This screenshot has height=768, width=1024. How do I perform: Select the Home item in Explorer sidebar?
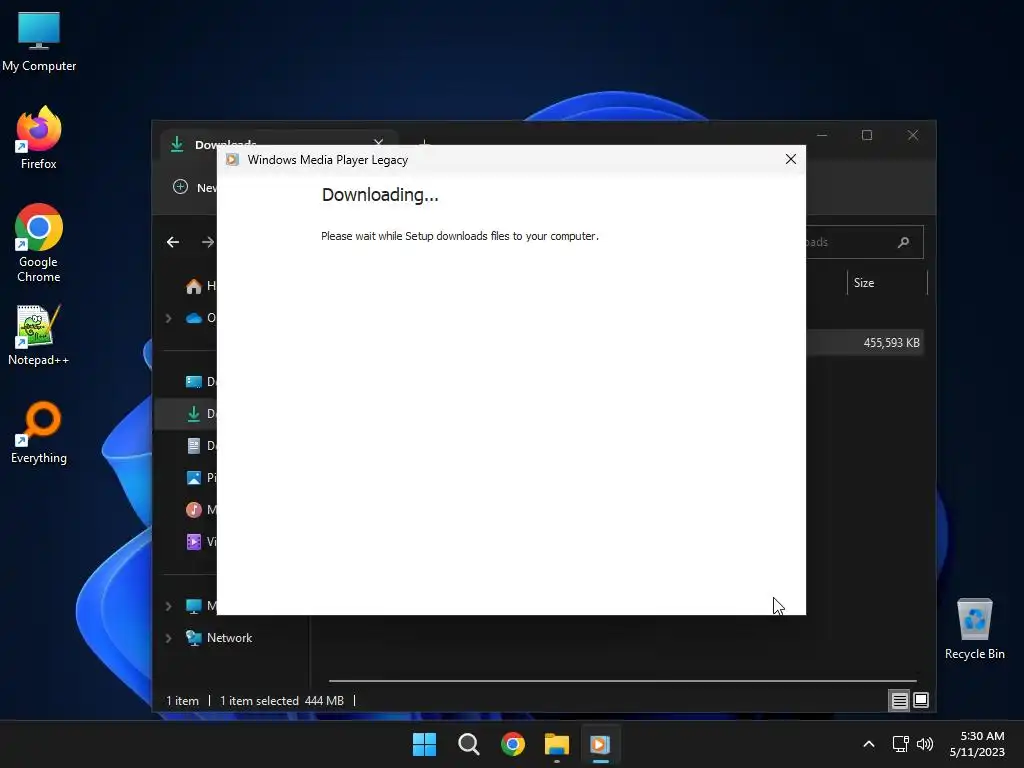[x=200, y=286]
